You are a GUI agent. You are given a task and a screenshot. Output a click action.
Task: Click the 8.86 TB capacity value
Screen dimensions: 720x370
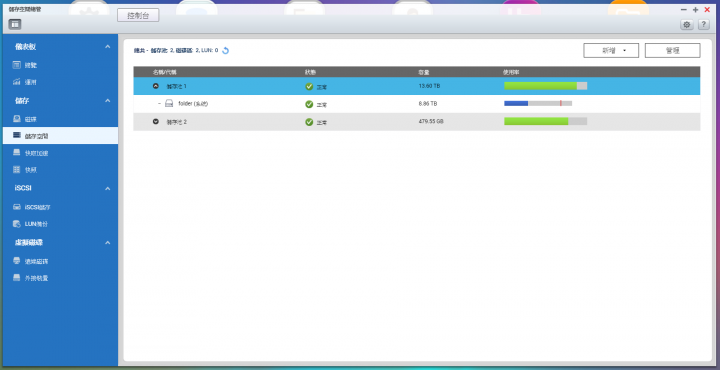[428, 104]
